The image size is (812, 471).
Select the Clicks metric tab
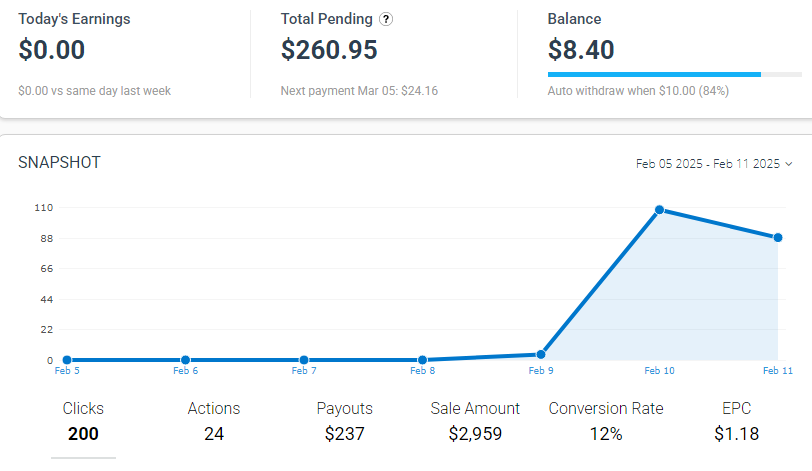coord(83,421)
